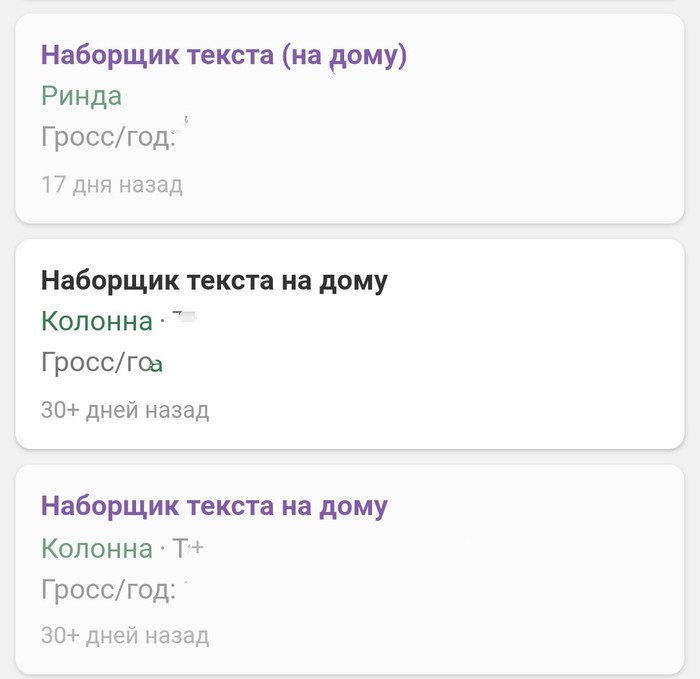Screen dimensions: 700x679
Task: Click "30+ дней назад" in white card
Action: point(125,410)
